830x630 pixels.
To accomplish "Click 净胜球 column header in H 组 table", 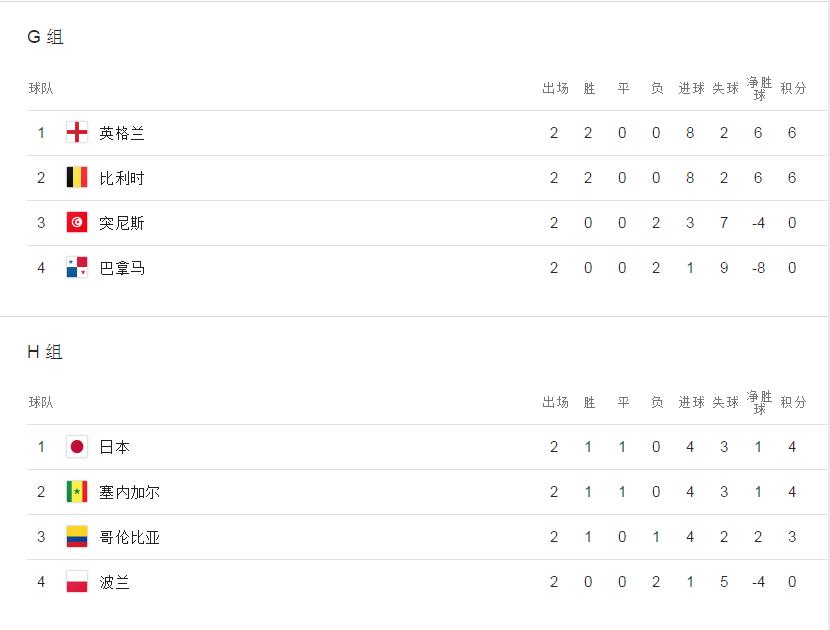I will tap(759, 402).
